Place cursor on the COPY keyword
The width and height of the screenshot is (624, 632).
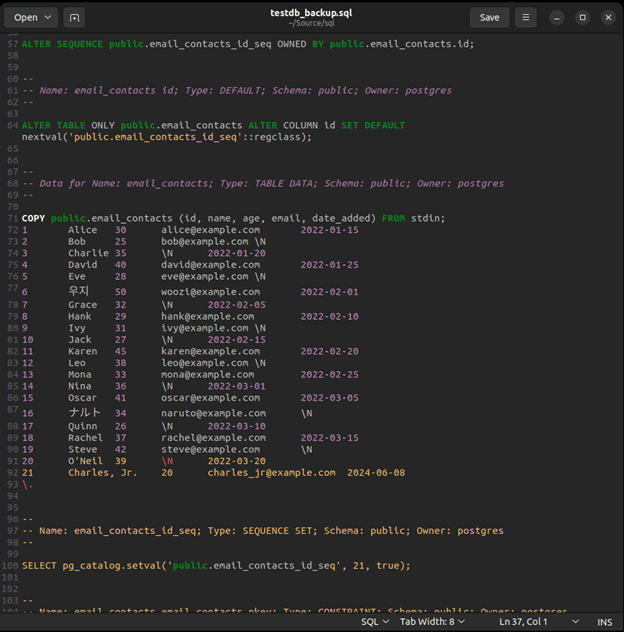33,218
